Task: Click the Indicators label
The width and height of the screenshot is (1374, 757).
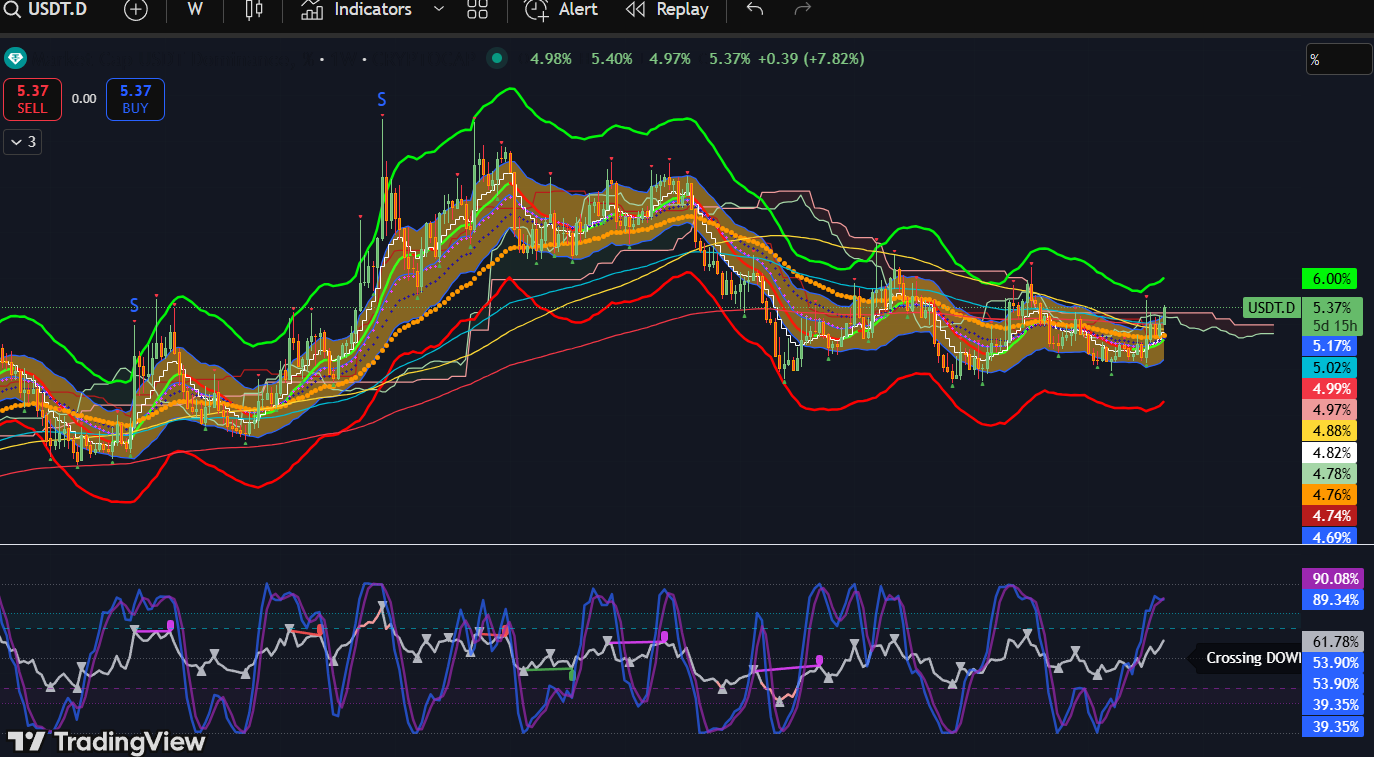Action: pos(373,9)
